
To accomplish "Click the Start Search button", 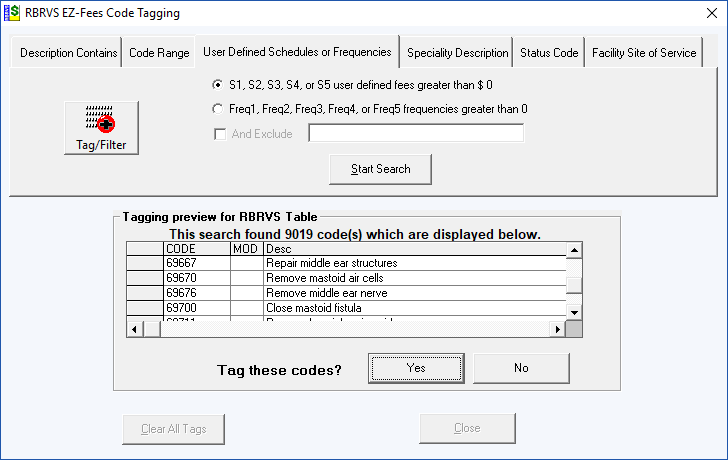I will click(380, 169).
